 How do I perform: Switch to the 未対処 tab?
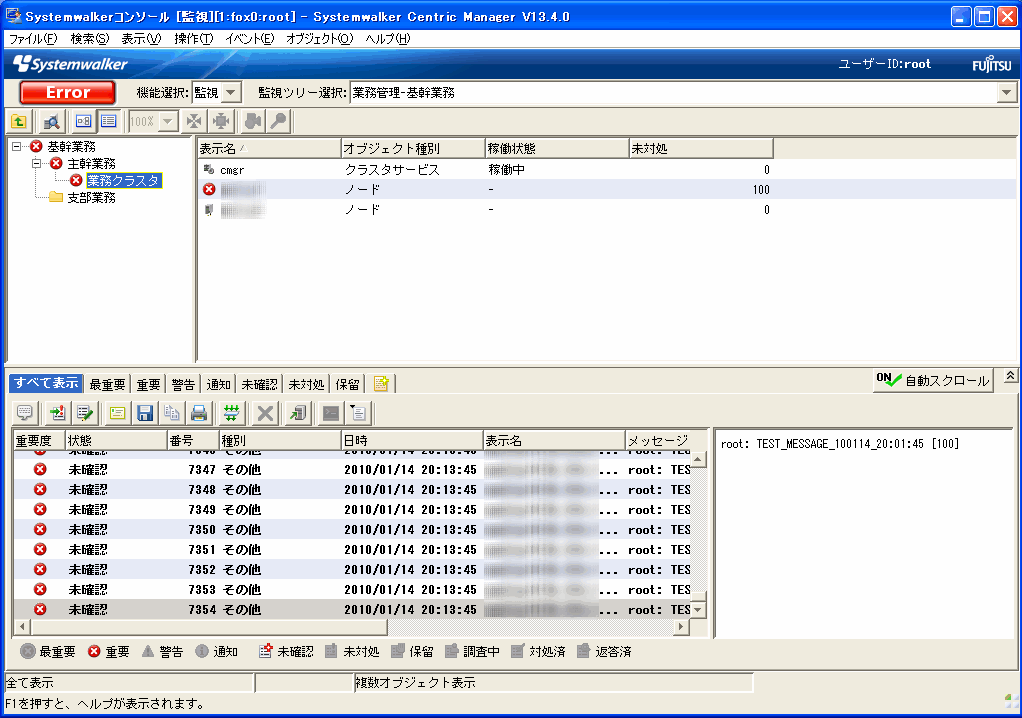[x=306, y=384]
